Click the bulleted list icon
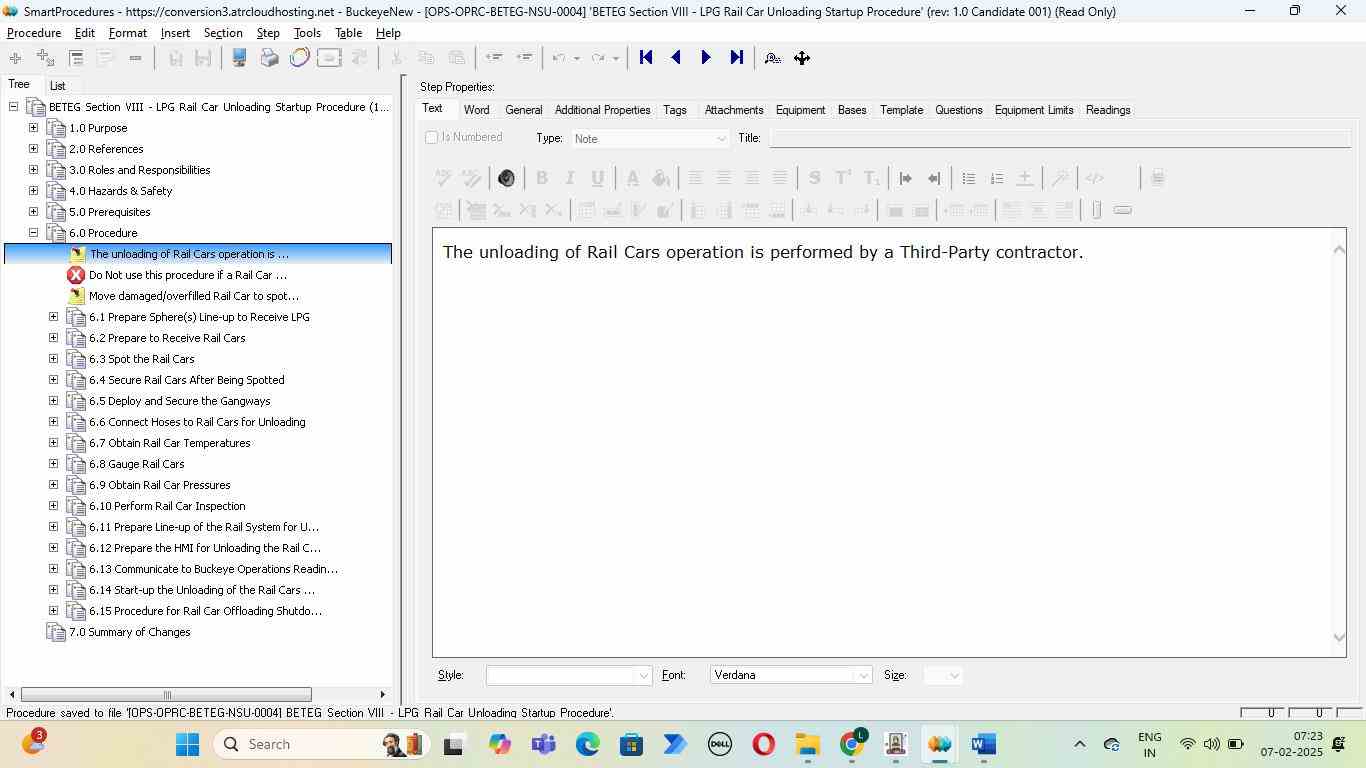Screen dimensions: 1366x768 pos(968,178)
